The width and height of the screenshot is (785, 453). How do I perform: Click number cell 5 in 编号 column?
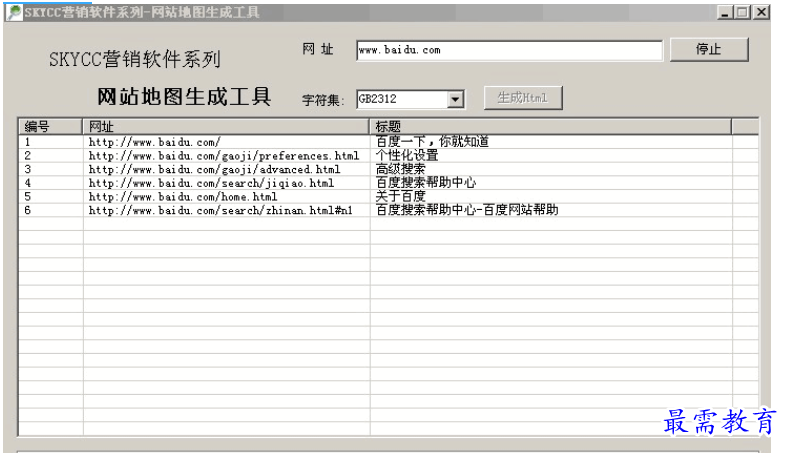[x=28, y=197]
